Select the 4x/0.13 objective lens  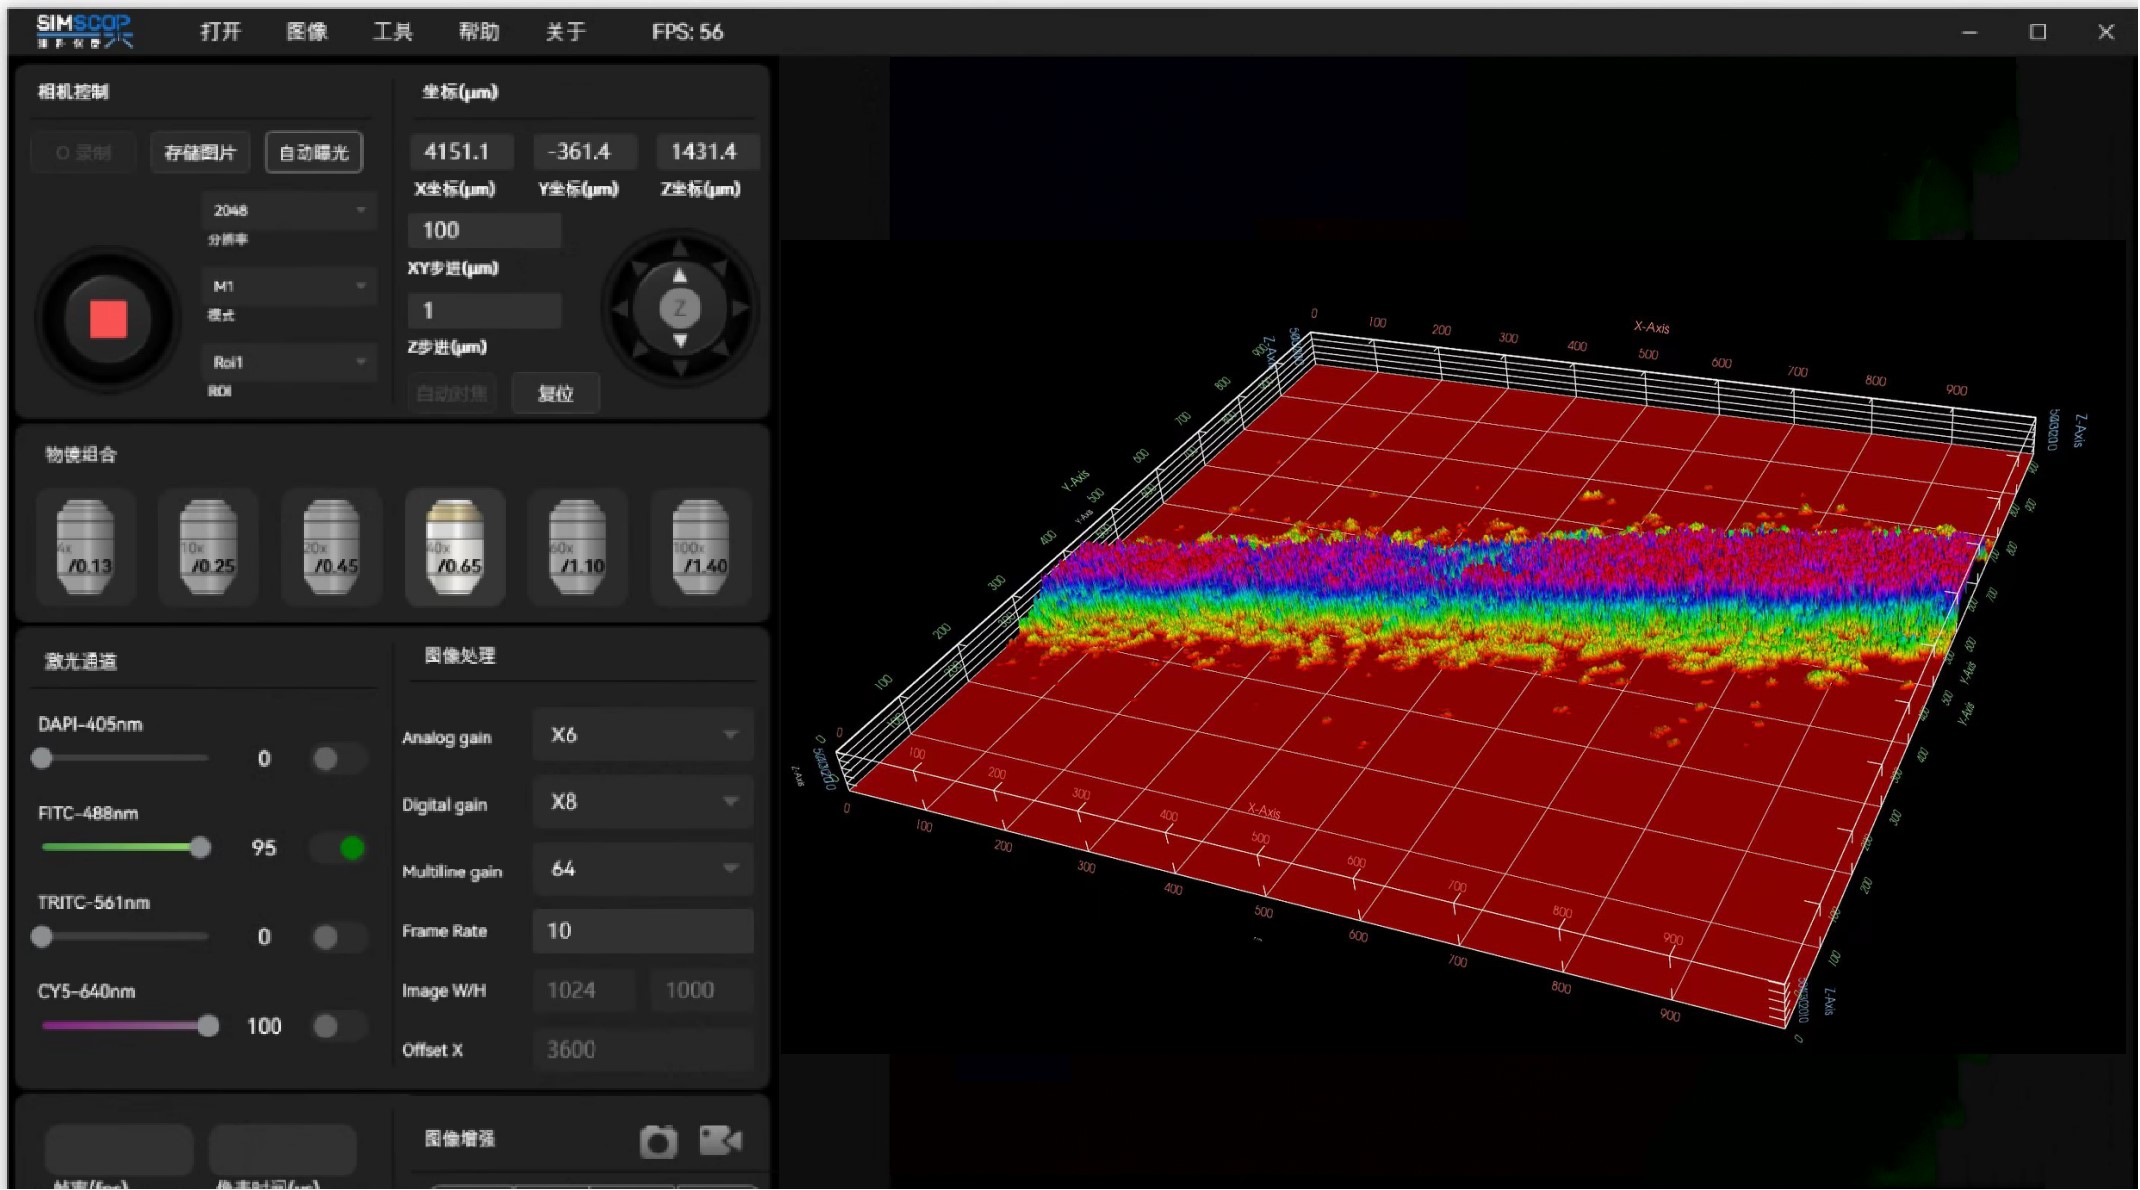tap(85, 547)
